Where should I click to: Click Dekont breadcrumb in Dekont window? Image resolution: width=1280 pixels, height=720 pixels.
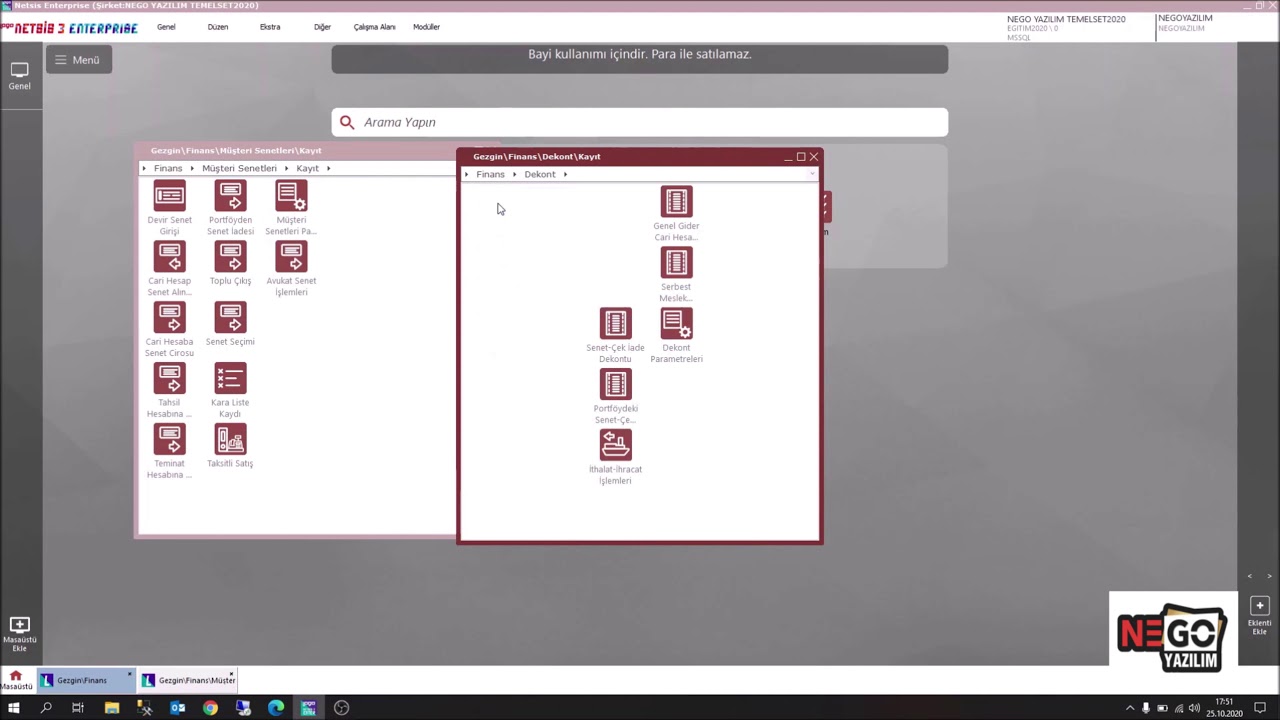click(539, 174)
